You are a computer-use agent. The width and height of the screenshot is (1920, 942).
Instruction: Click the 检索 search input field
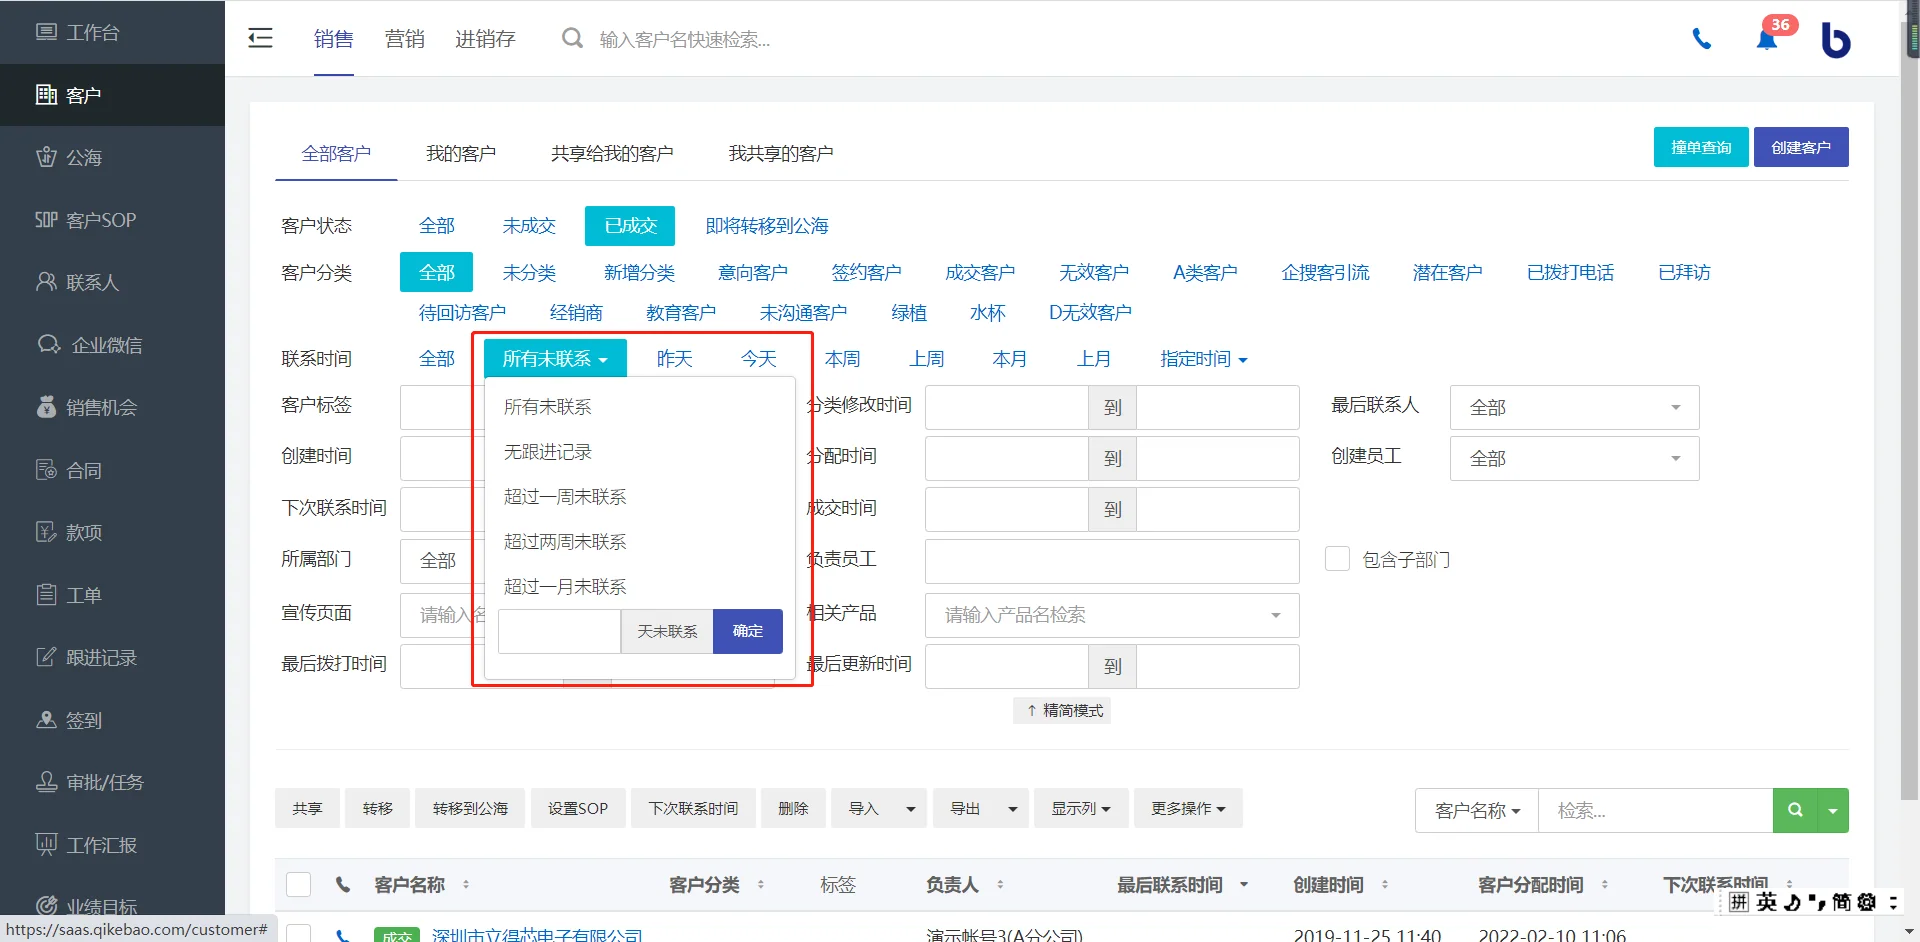(x=1655, y=810)
